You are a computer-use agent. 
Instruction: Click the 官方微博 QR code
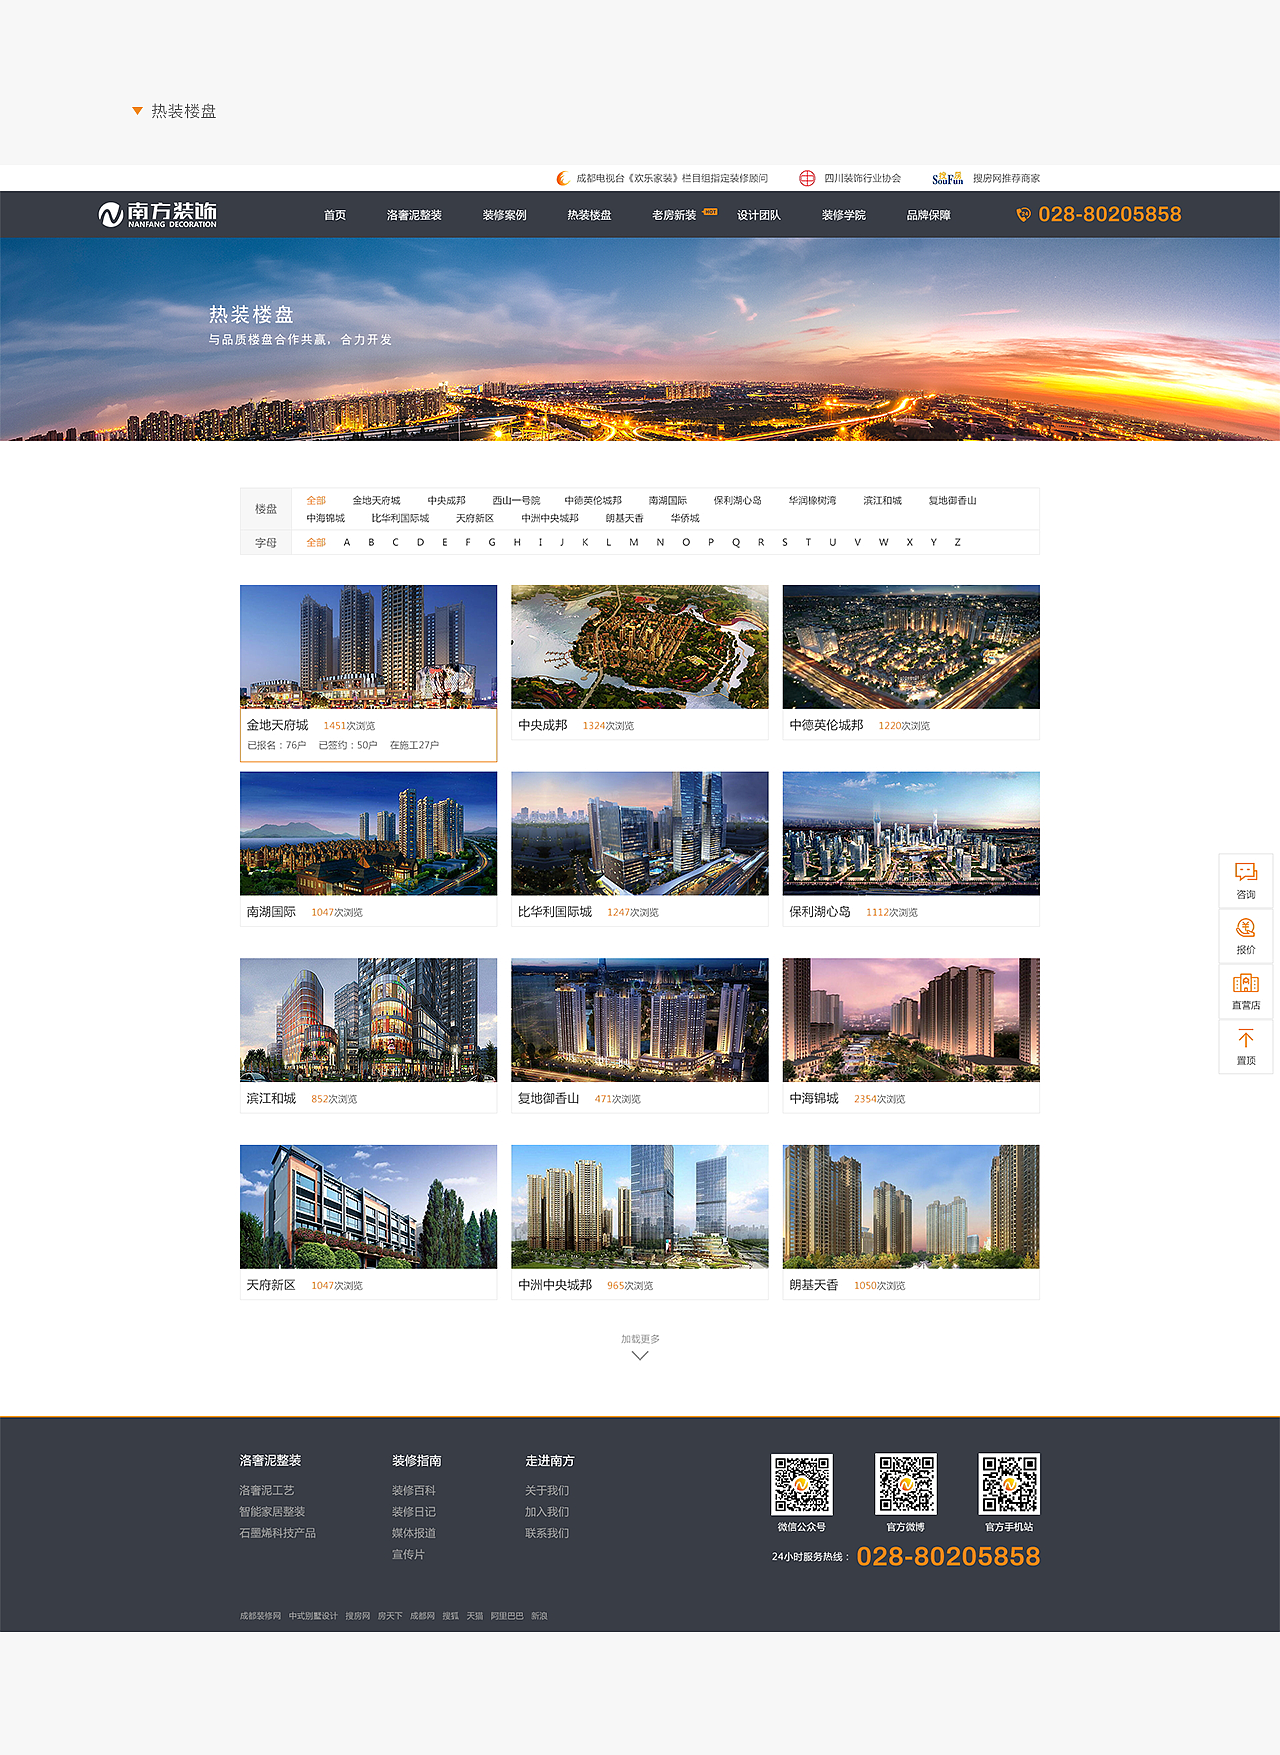(x=906, y=1484)
